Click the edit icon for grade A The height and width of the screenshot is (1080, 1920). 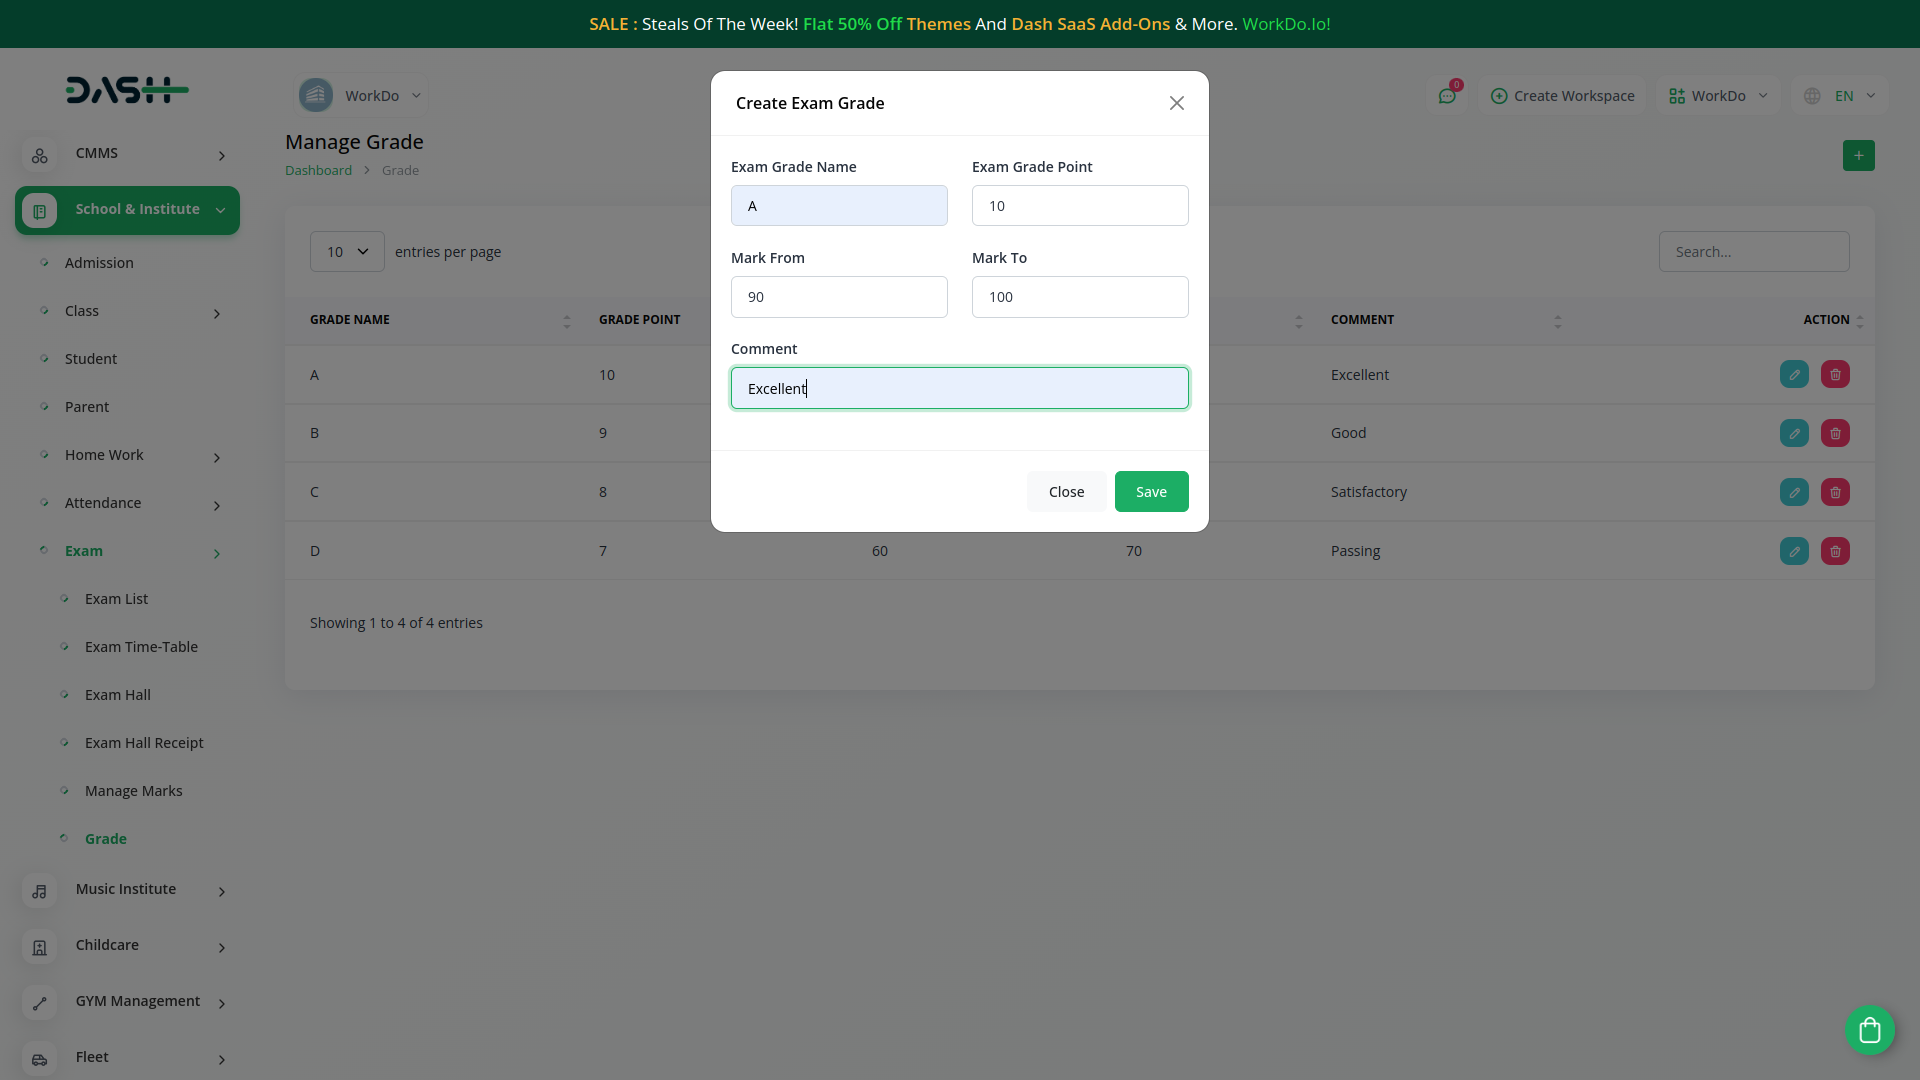click(1794, 375)
